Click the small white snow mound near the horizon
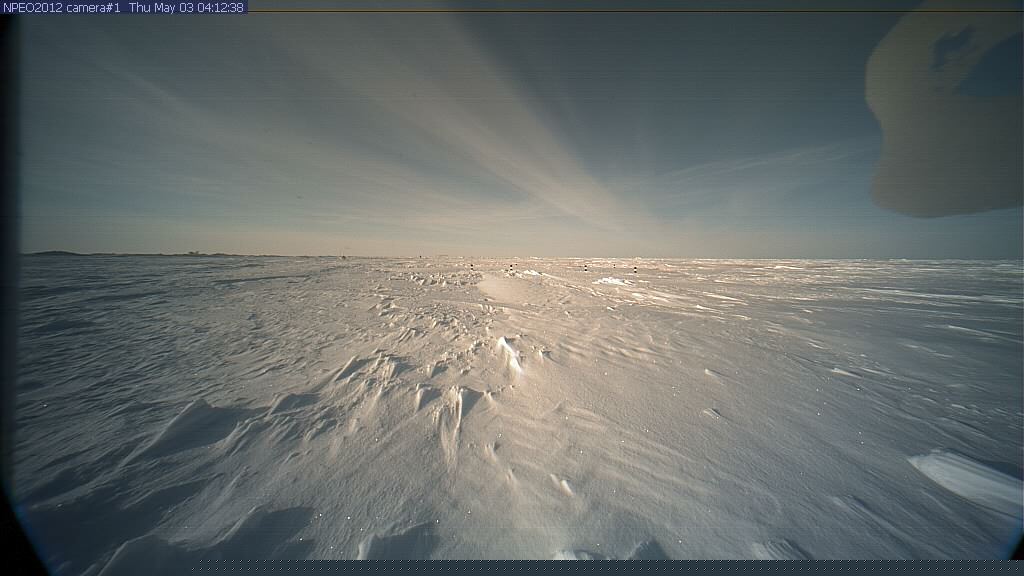1024x576 pixels. coord(612,281)
